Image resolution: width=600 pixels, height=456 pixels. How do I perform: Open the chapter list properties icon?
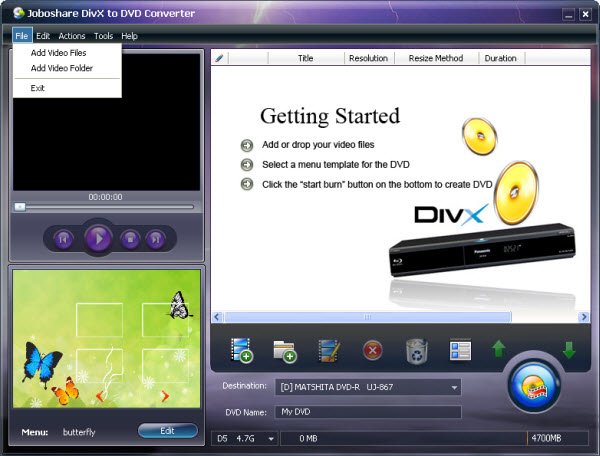click(x=460, y=350)
